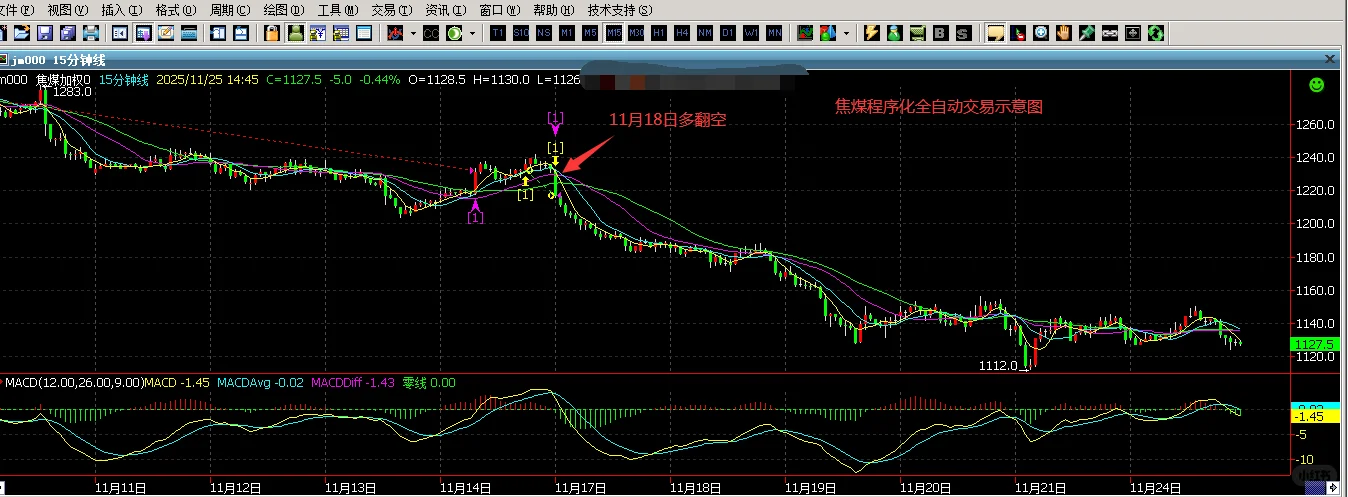Click the S toolbar icon
The height and width of the screenshot is (497, 1348).
click(962, 33)
